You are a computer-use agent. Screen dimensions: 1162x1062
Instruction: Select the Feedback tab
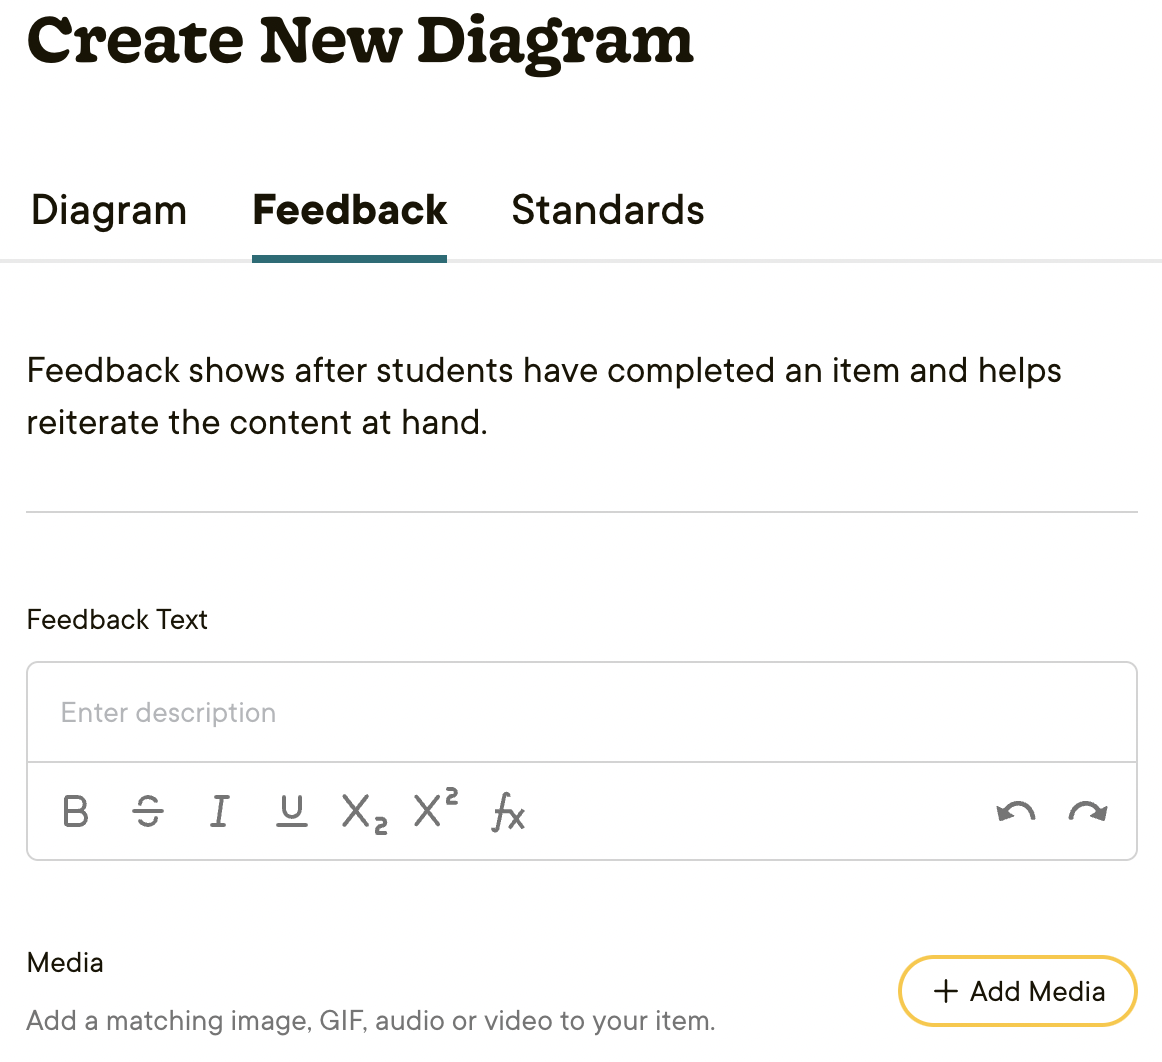[x=349, y=211]
